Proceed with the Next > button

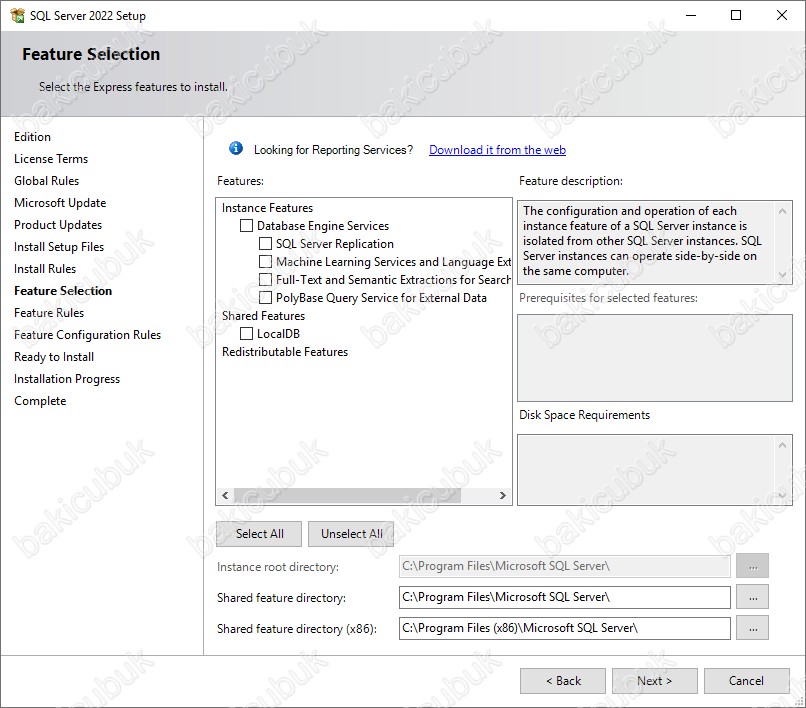point(654,681)
